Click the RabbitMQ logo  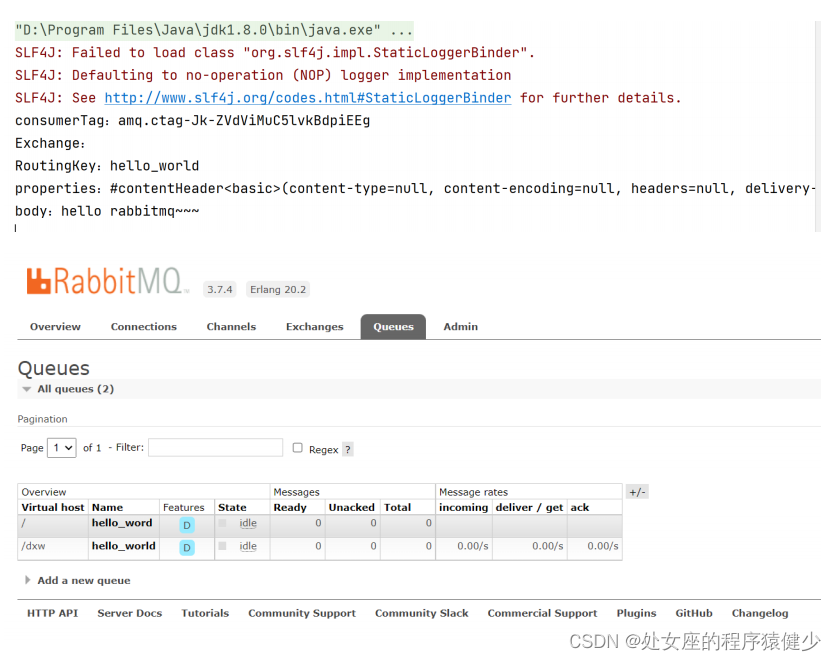[107, 282]
